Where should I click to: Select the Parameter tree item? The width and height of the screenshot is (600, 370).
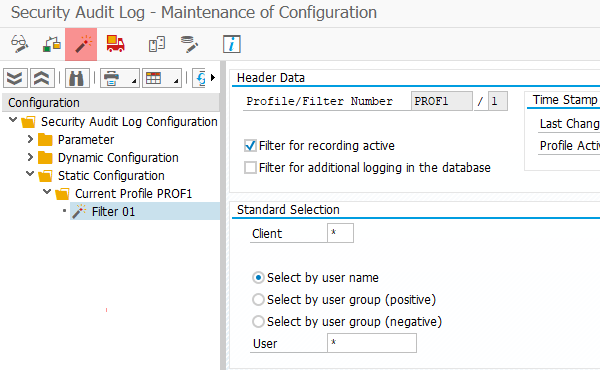[86, 140]
